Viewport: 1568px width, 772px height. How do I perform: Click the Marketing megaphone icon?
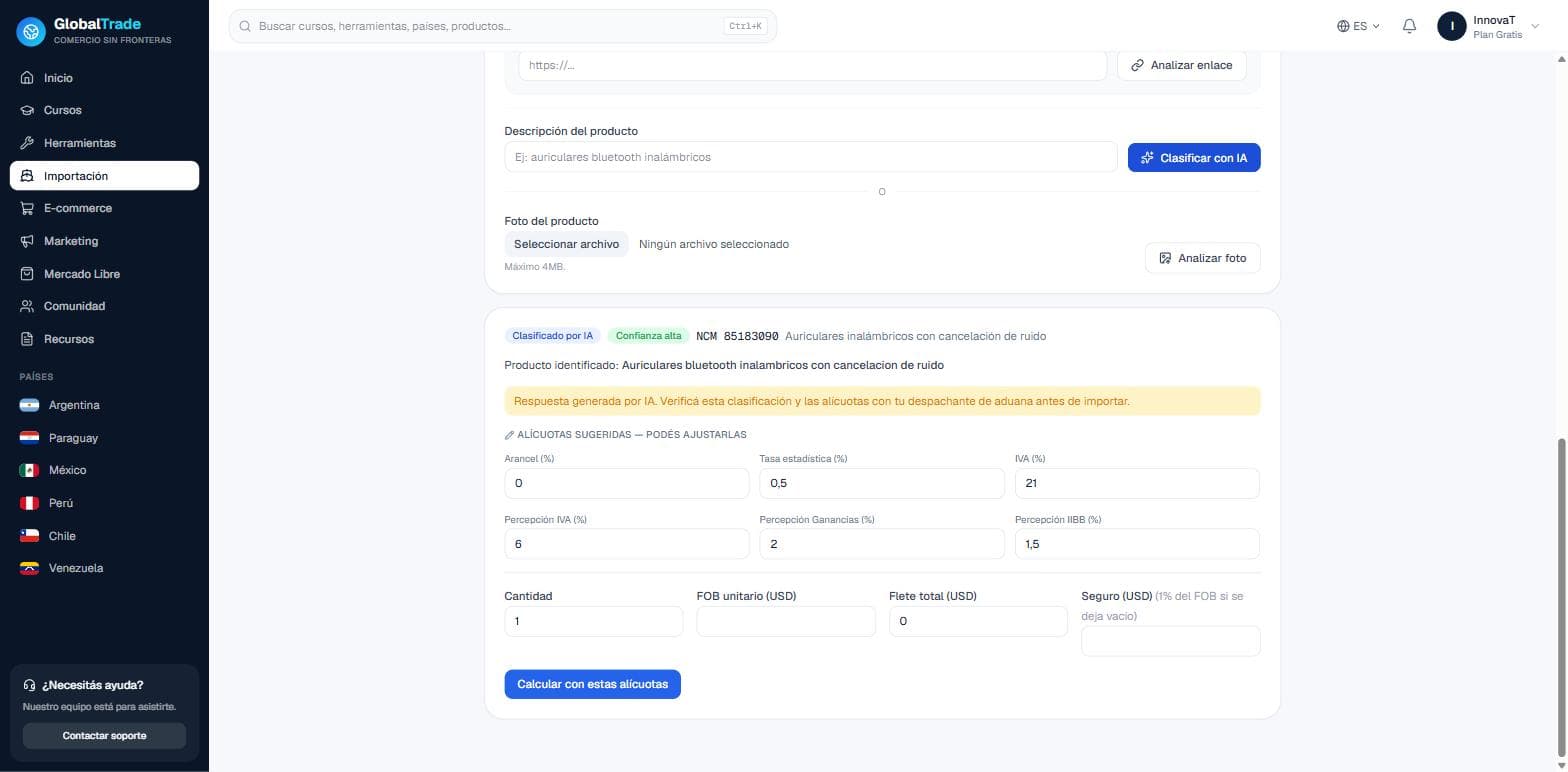(27, 241)
